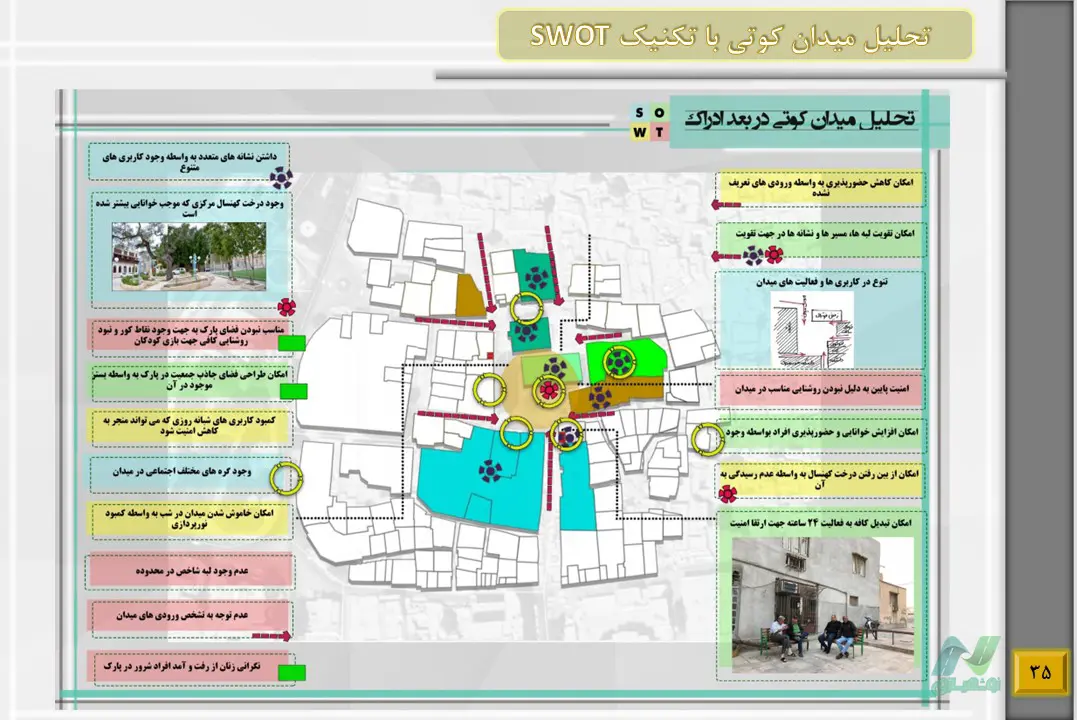Screen dimensions: 1077x720
Task: Click the S cell in the SWOT legend
Action: coord(639,113)
